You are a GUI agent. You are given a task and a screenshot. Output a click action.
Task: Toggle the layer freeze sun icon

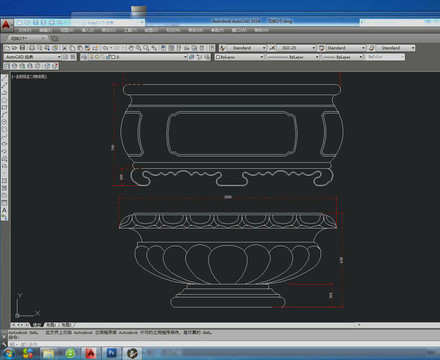click(x=97, y=57)
